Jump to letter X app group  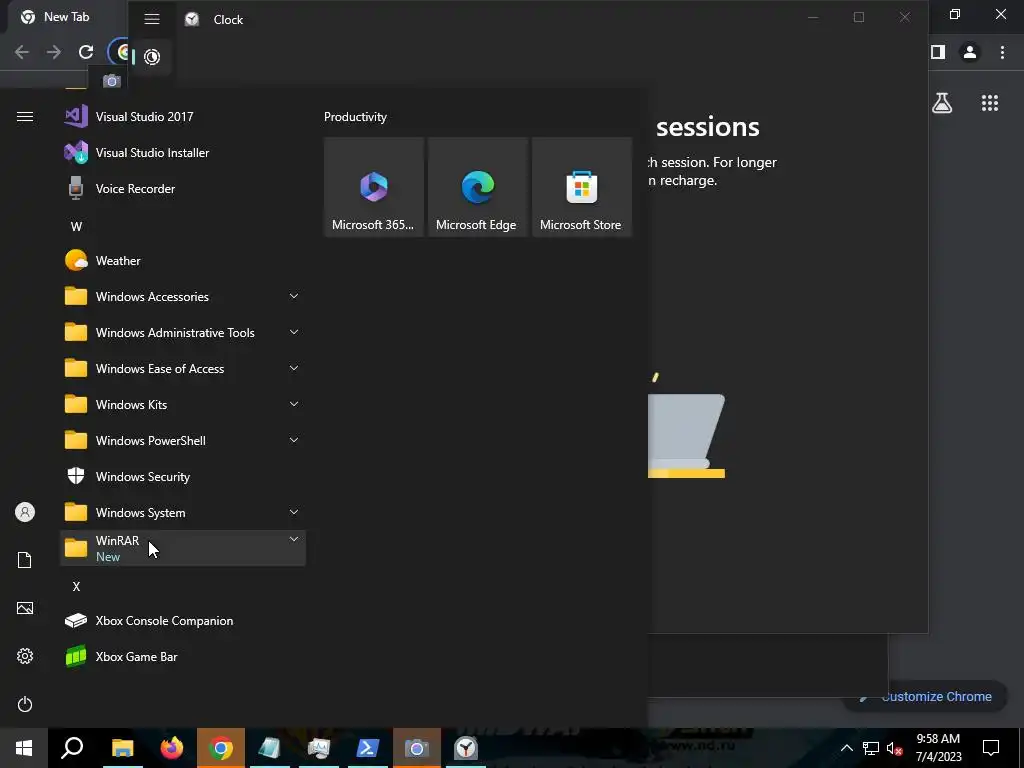click(x=76, y=586)
